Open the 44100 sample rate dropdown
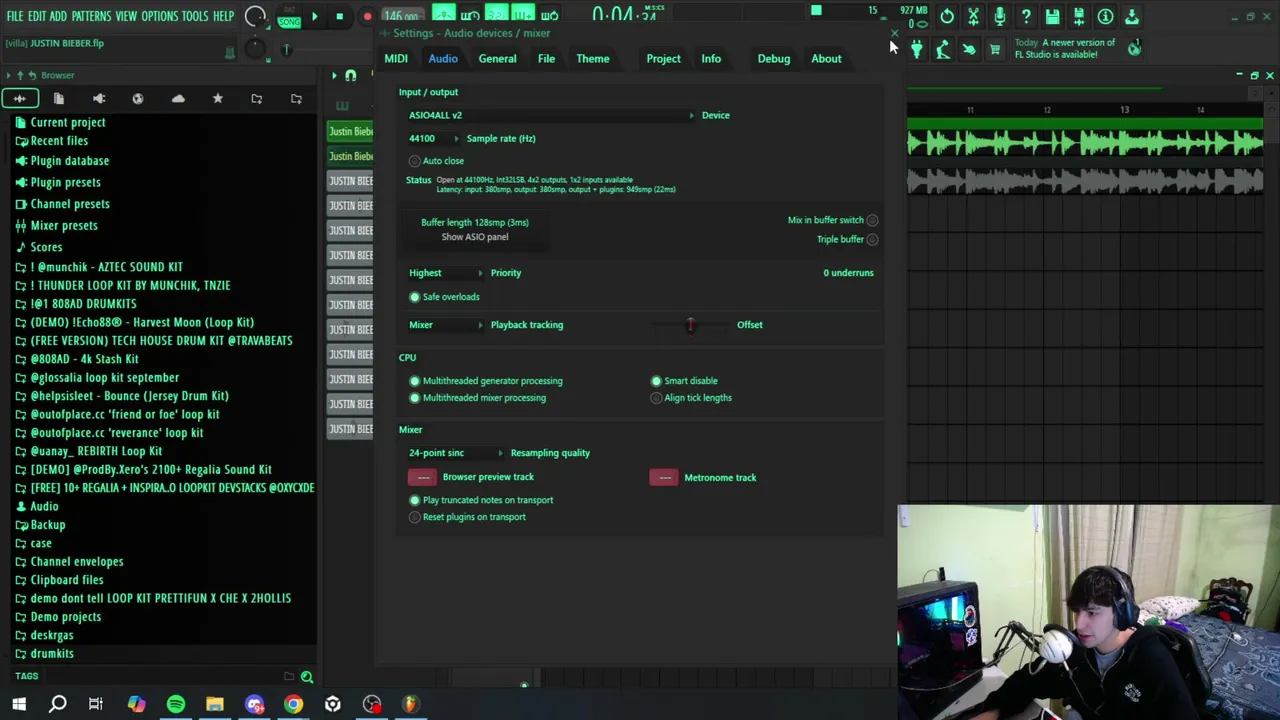Screen dimensions: 1280x720 434,138
